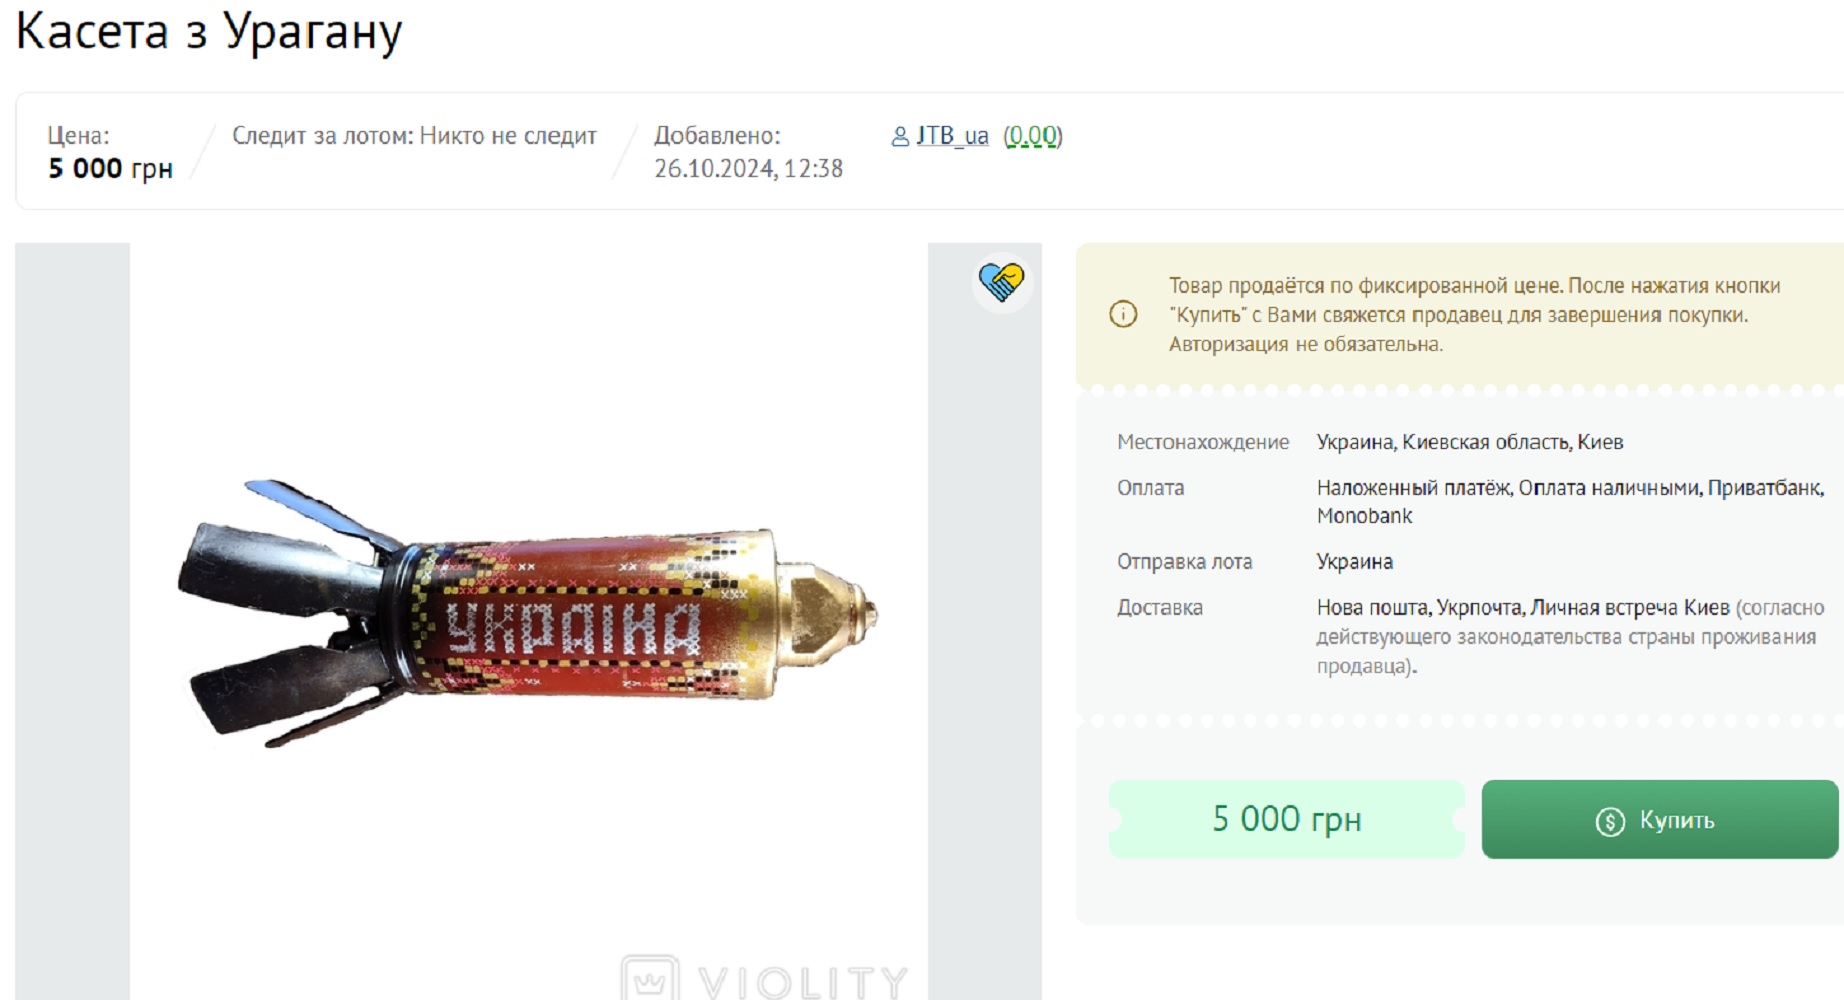This screenshot has height=1000, width=1844.
Task: Open seller profile JTB_ua
Action: pyautogui.click(x=952, y=136)
